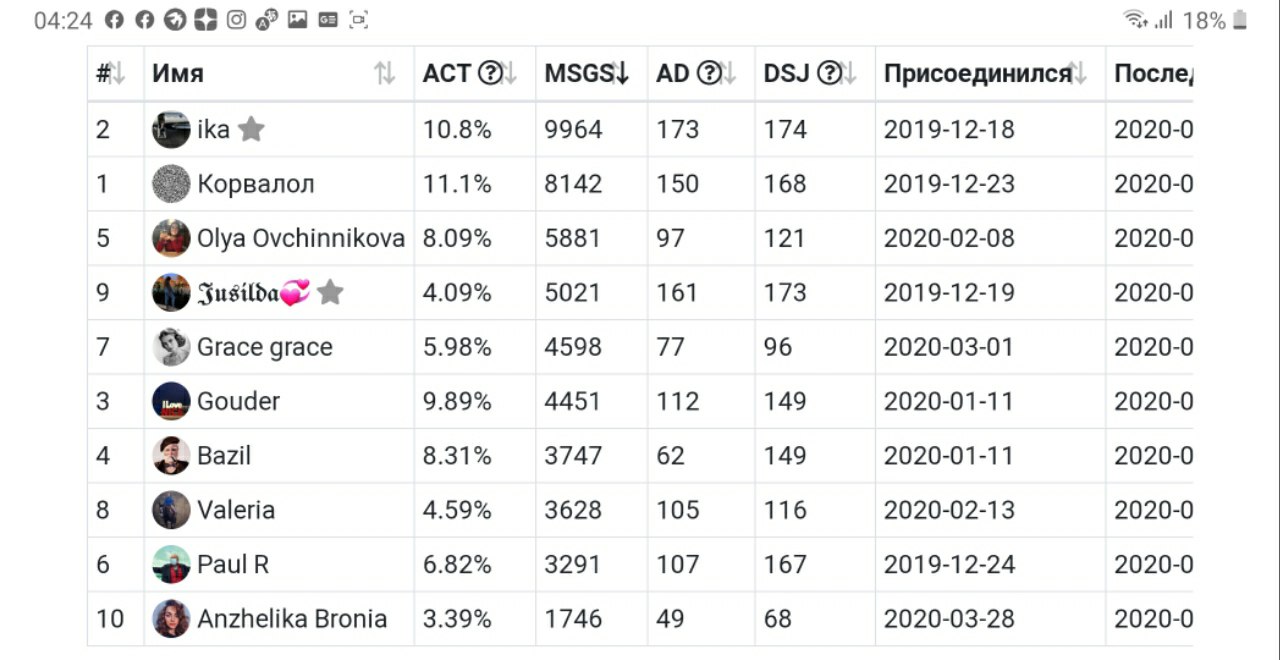Screen dimensions: 1280x660
Task: Click the Paul R avatar image
Action: click(x=171, y=564)
